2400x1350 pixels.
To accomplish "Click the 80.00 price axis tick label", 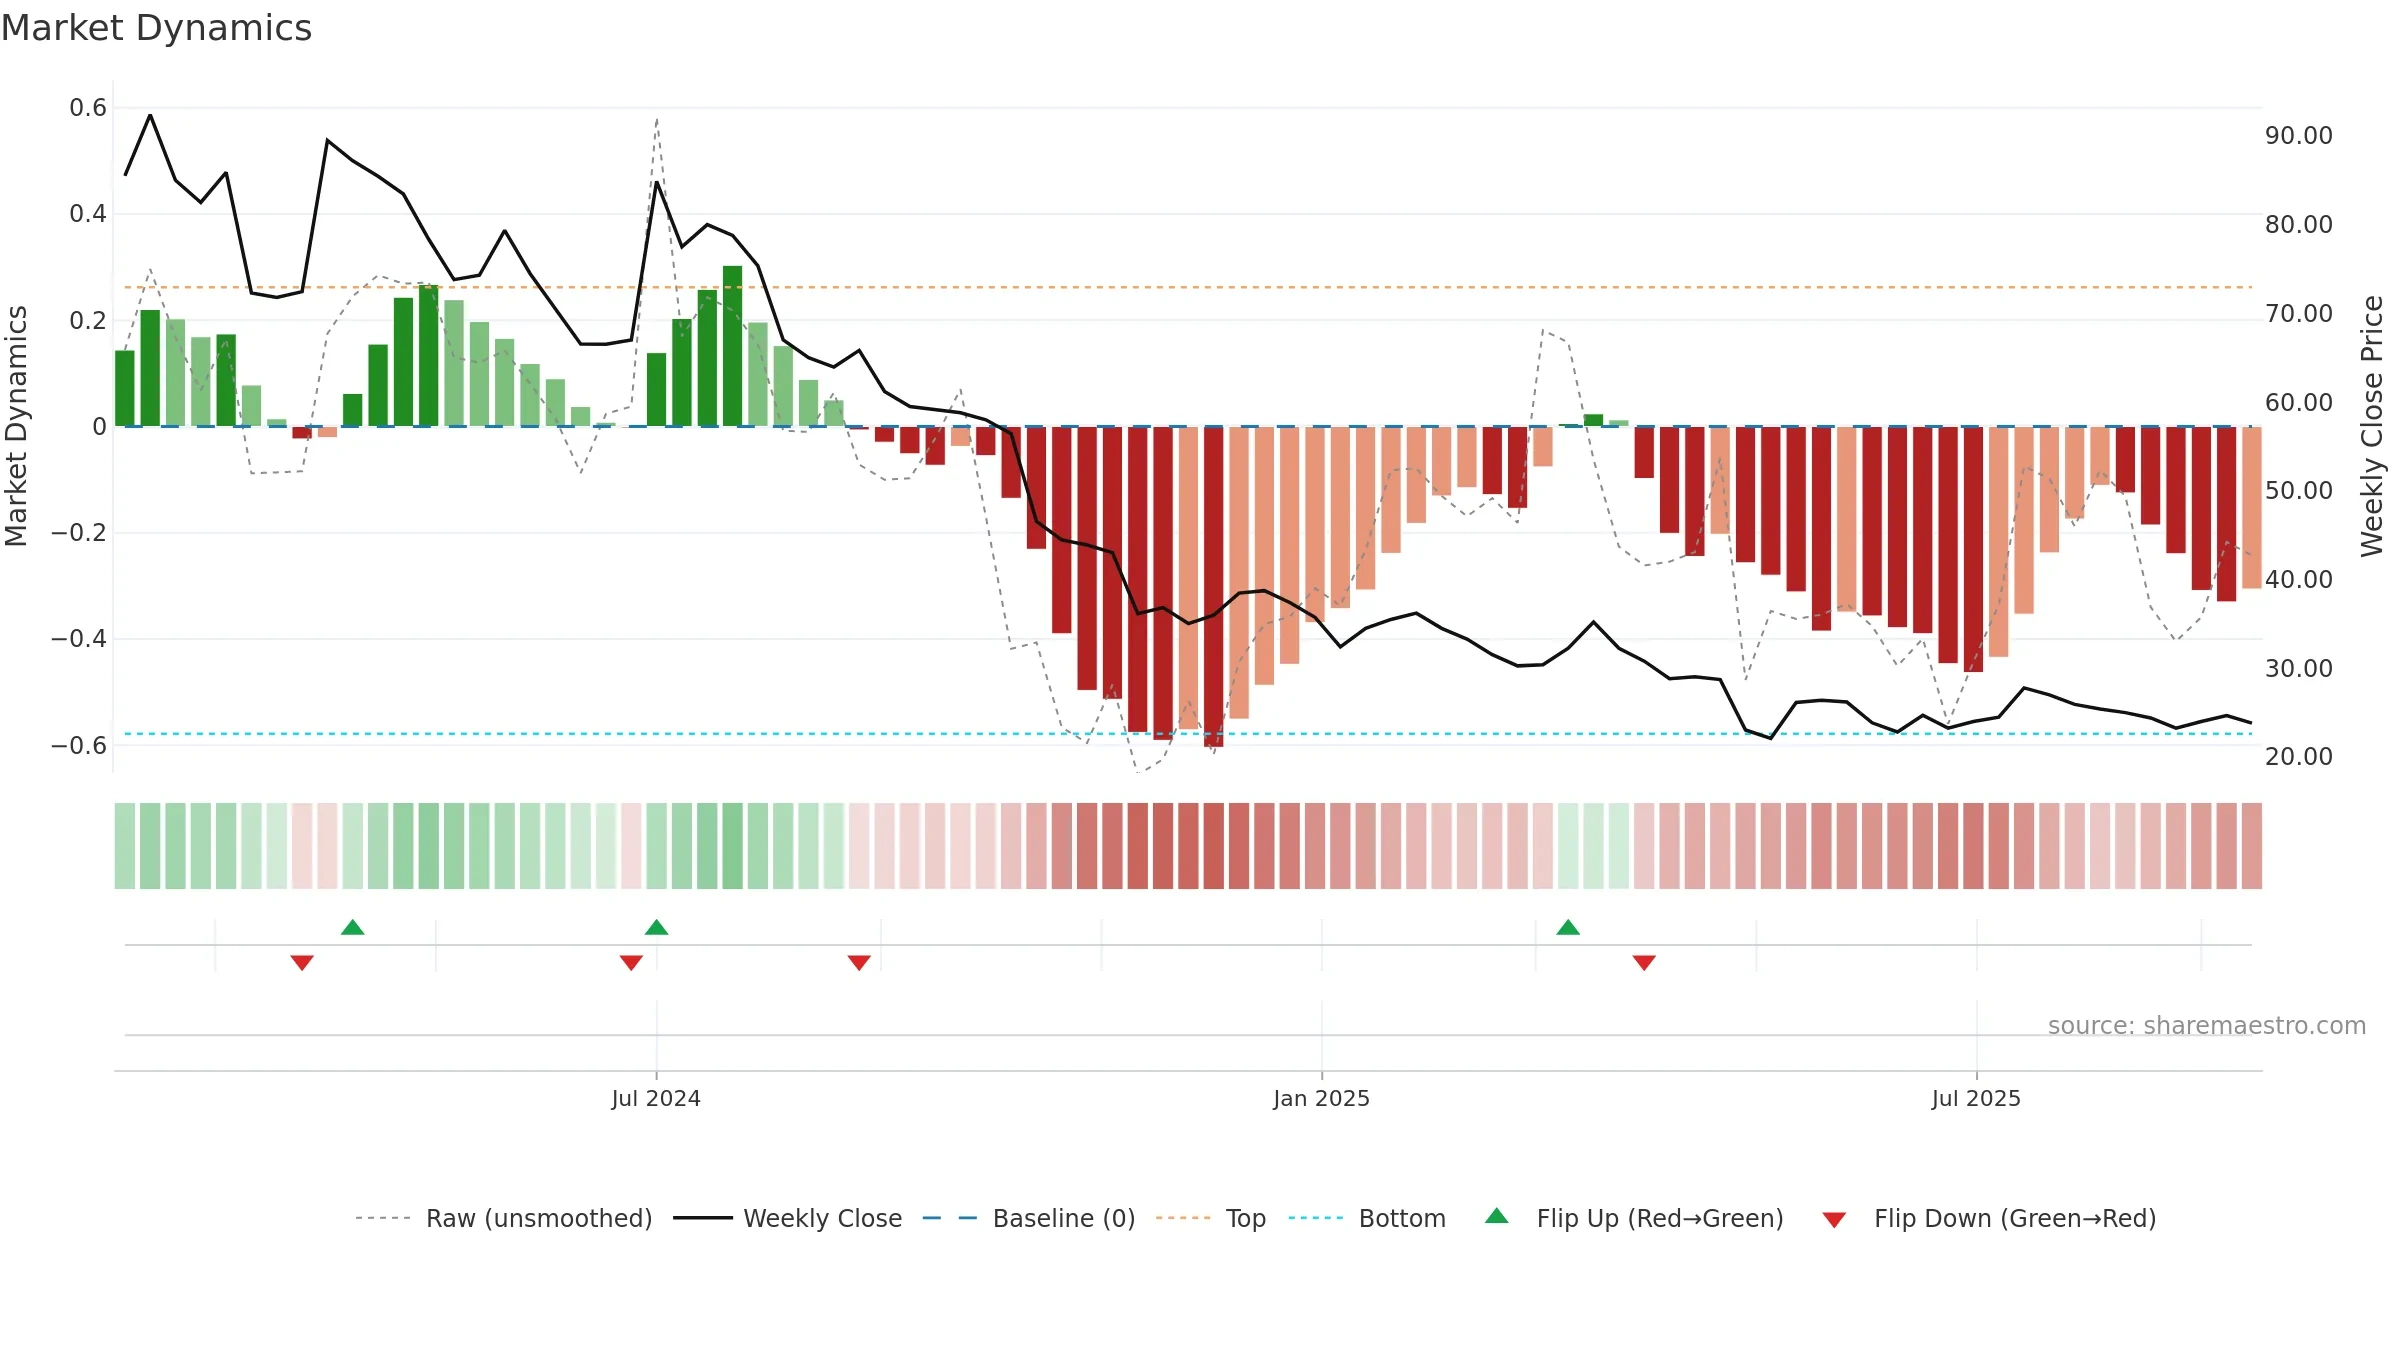I will click(x=2299, y=225).
